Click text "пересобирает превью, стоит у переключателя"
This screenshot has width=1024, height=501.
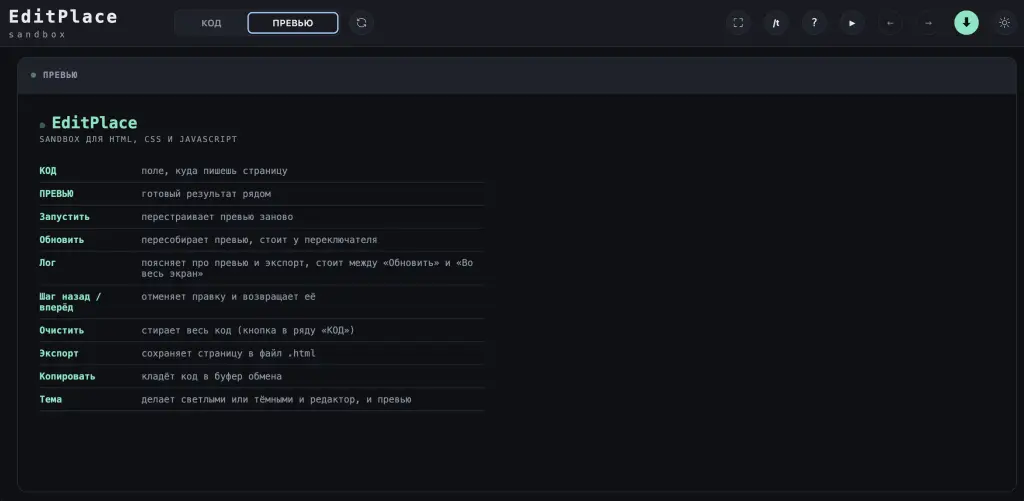259,240
